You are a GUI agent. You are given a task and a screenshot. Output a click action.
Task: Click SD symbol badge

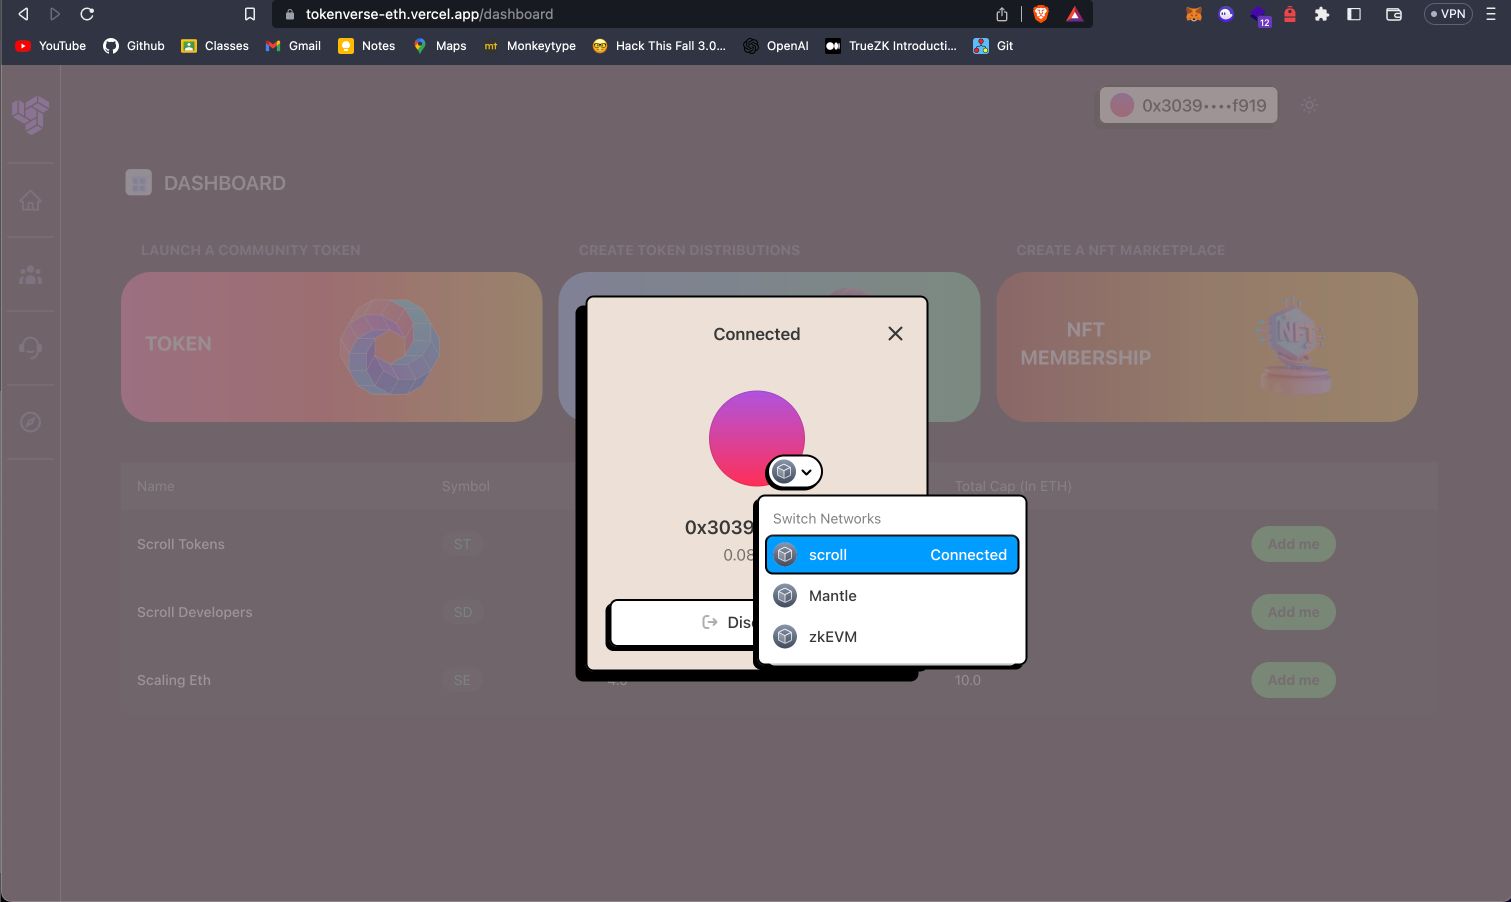(462, 612)
